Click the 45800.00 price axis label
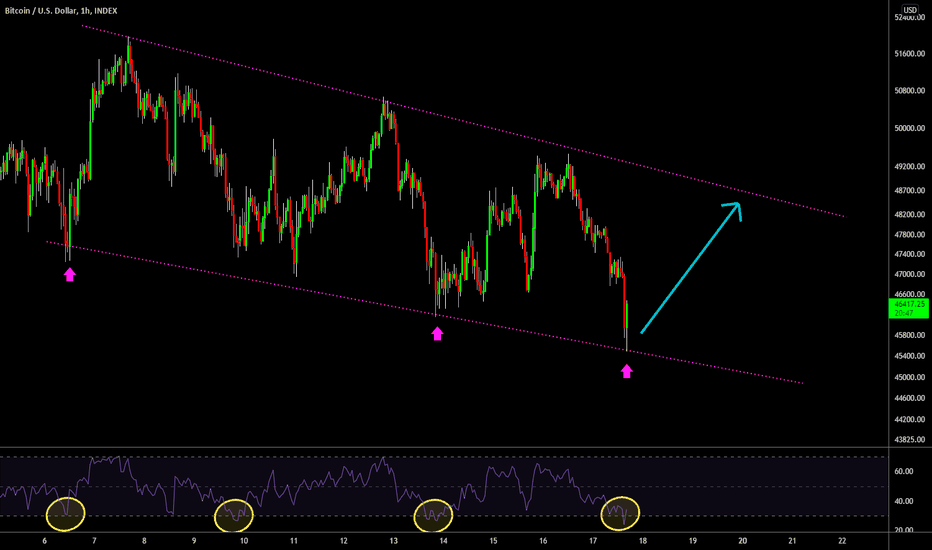This screenshot has height=550, width=932. 909,335
